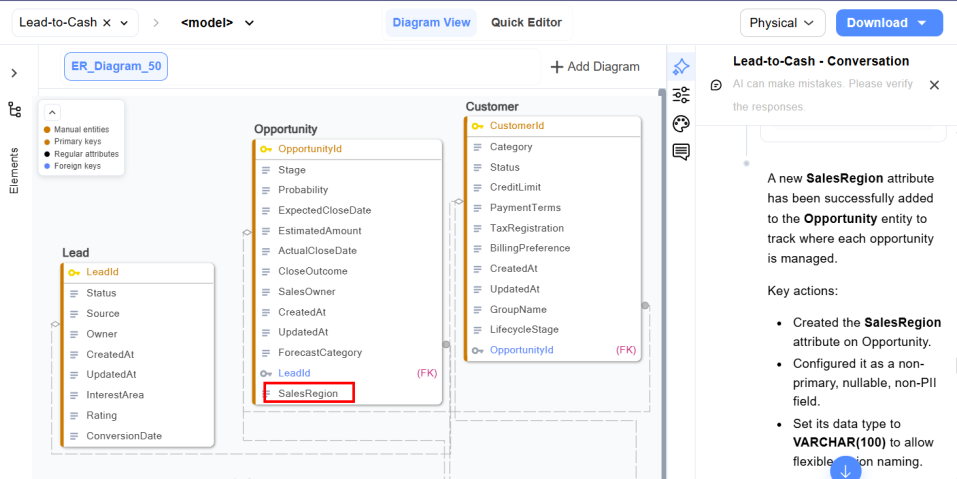The image size is (957, 479).
Task: Select the Stage attribute in Opportunity
Action: pyautogui.click(x=292, y=170)
